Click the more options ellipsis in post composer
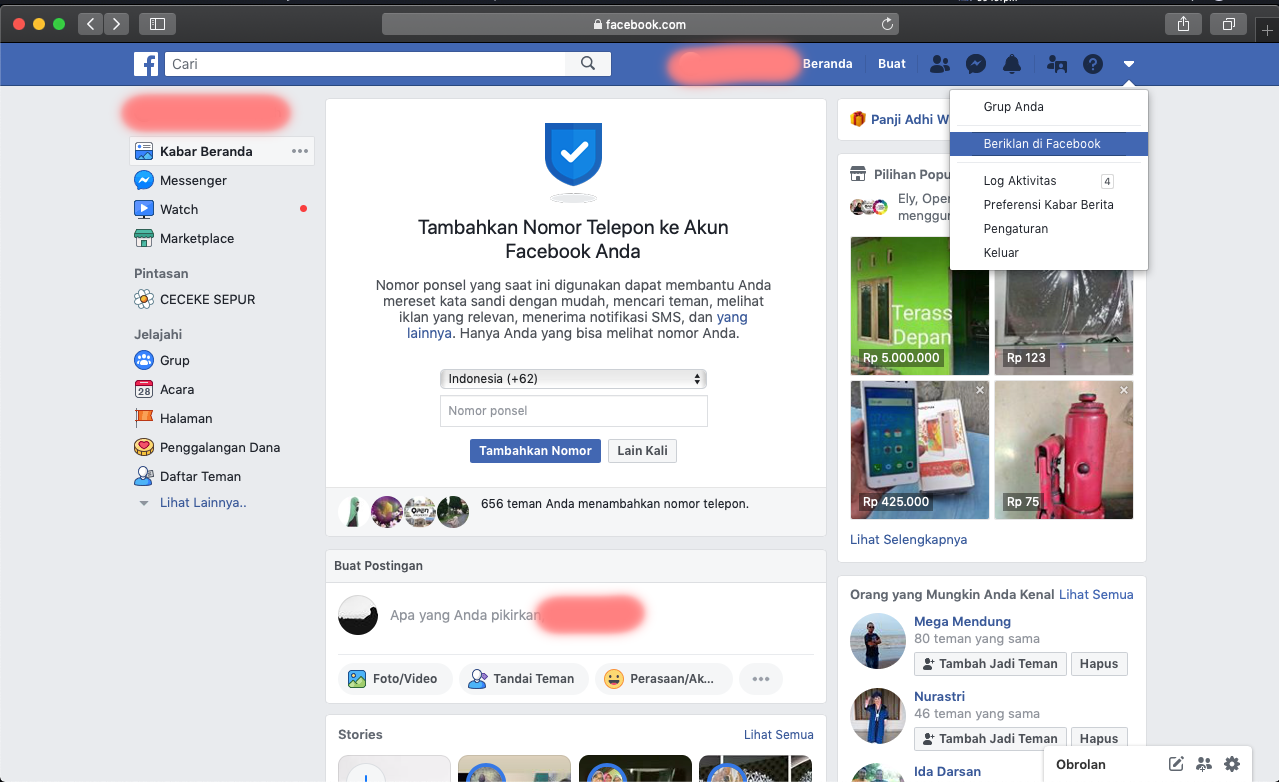1279x782 pixels. (x=761, y=679)
